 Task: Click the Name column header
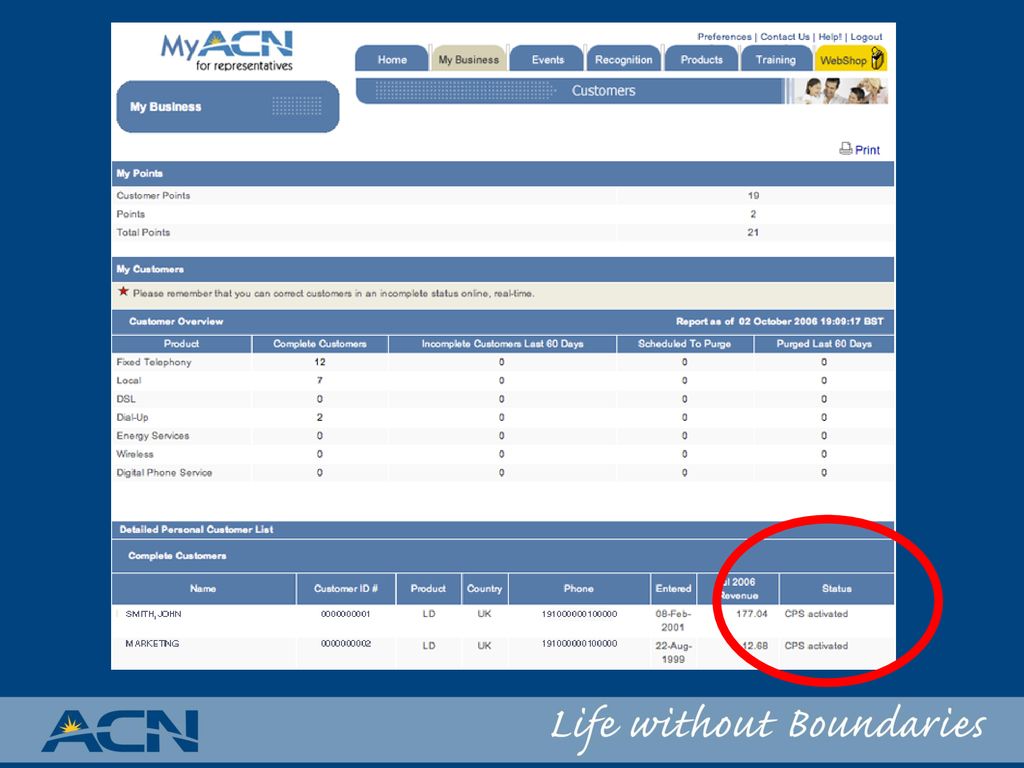pos(203,588)
